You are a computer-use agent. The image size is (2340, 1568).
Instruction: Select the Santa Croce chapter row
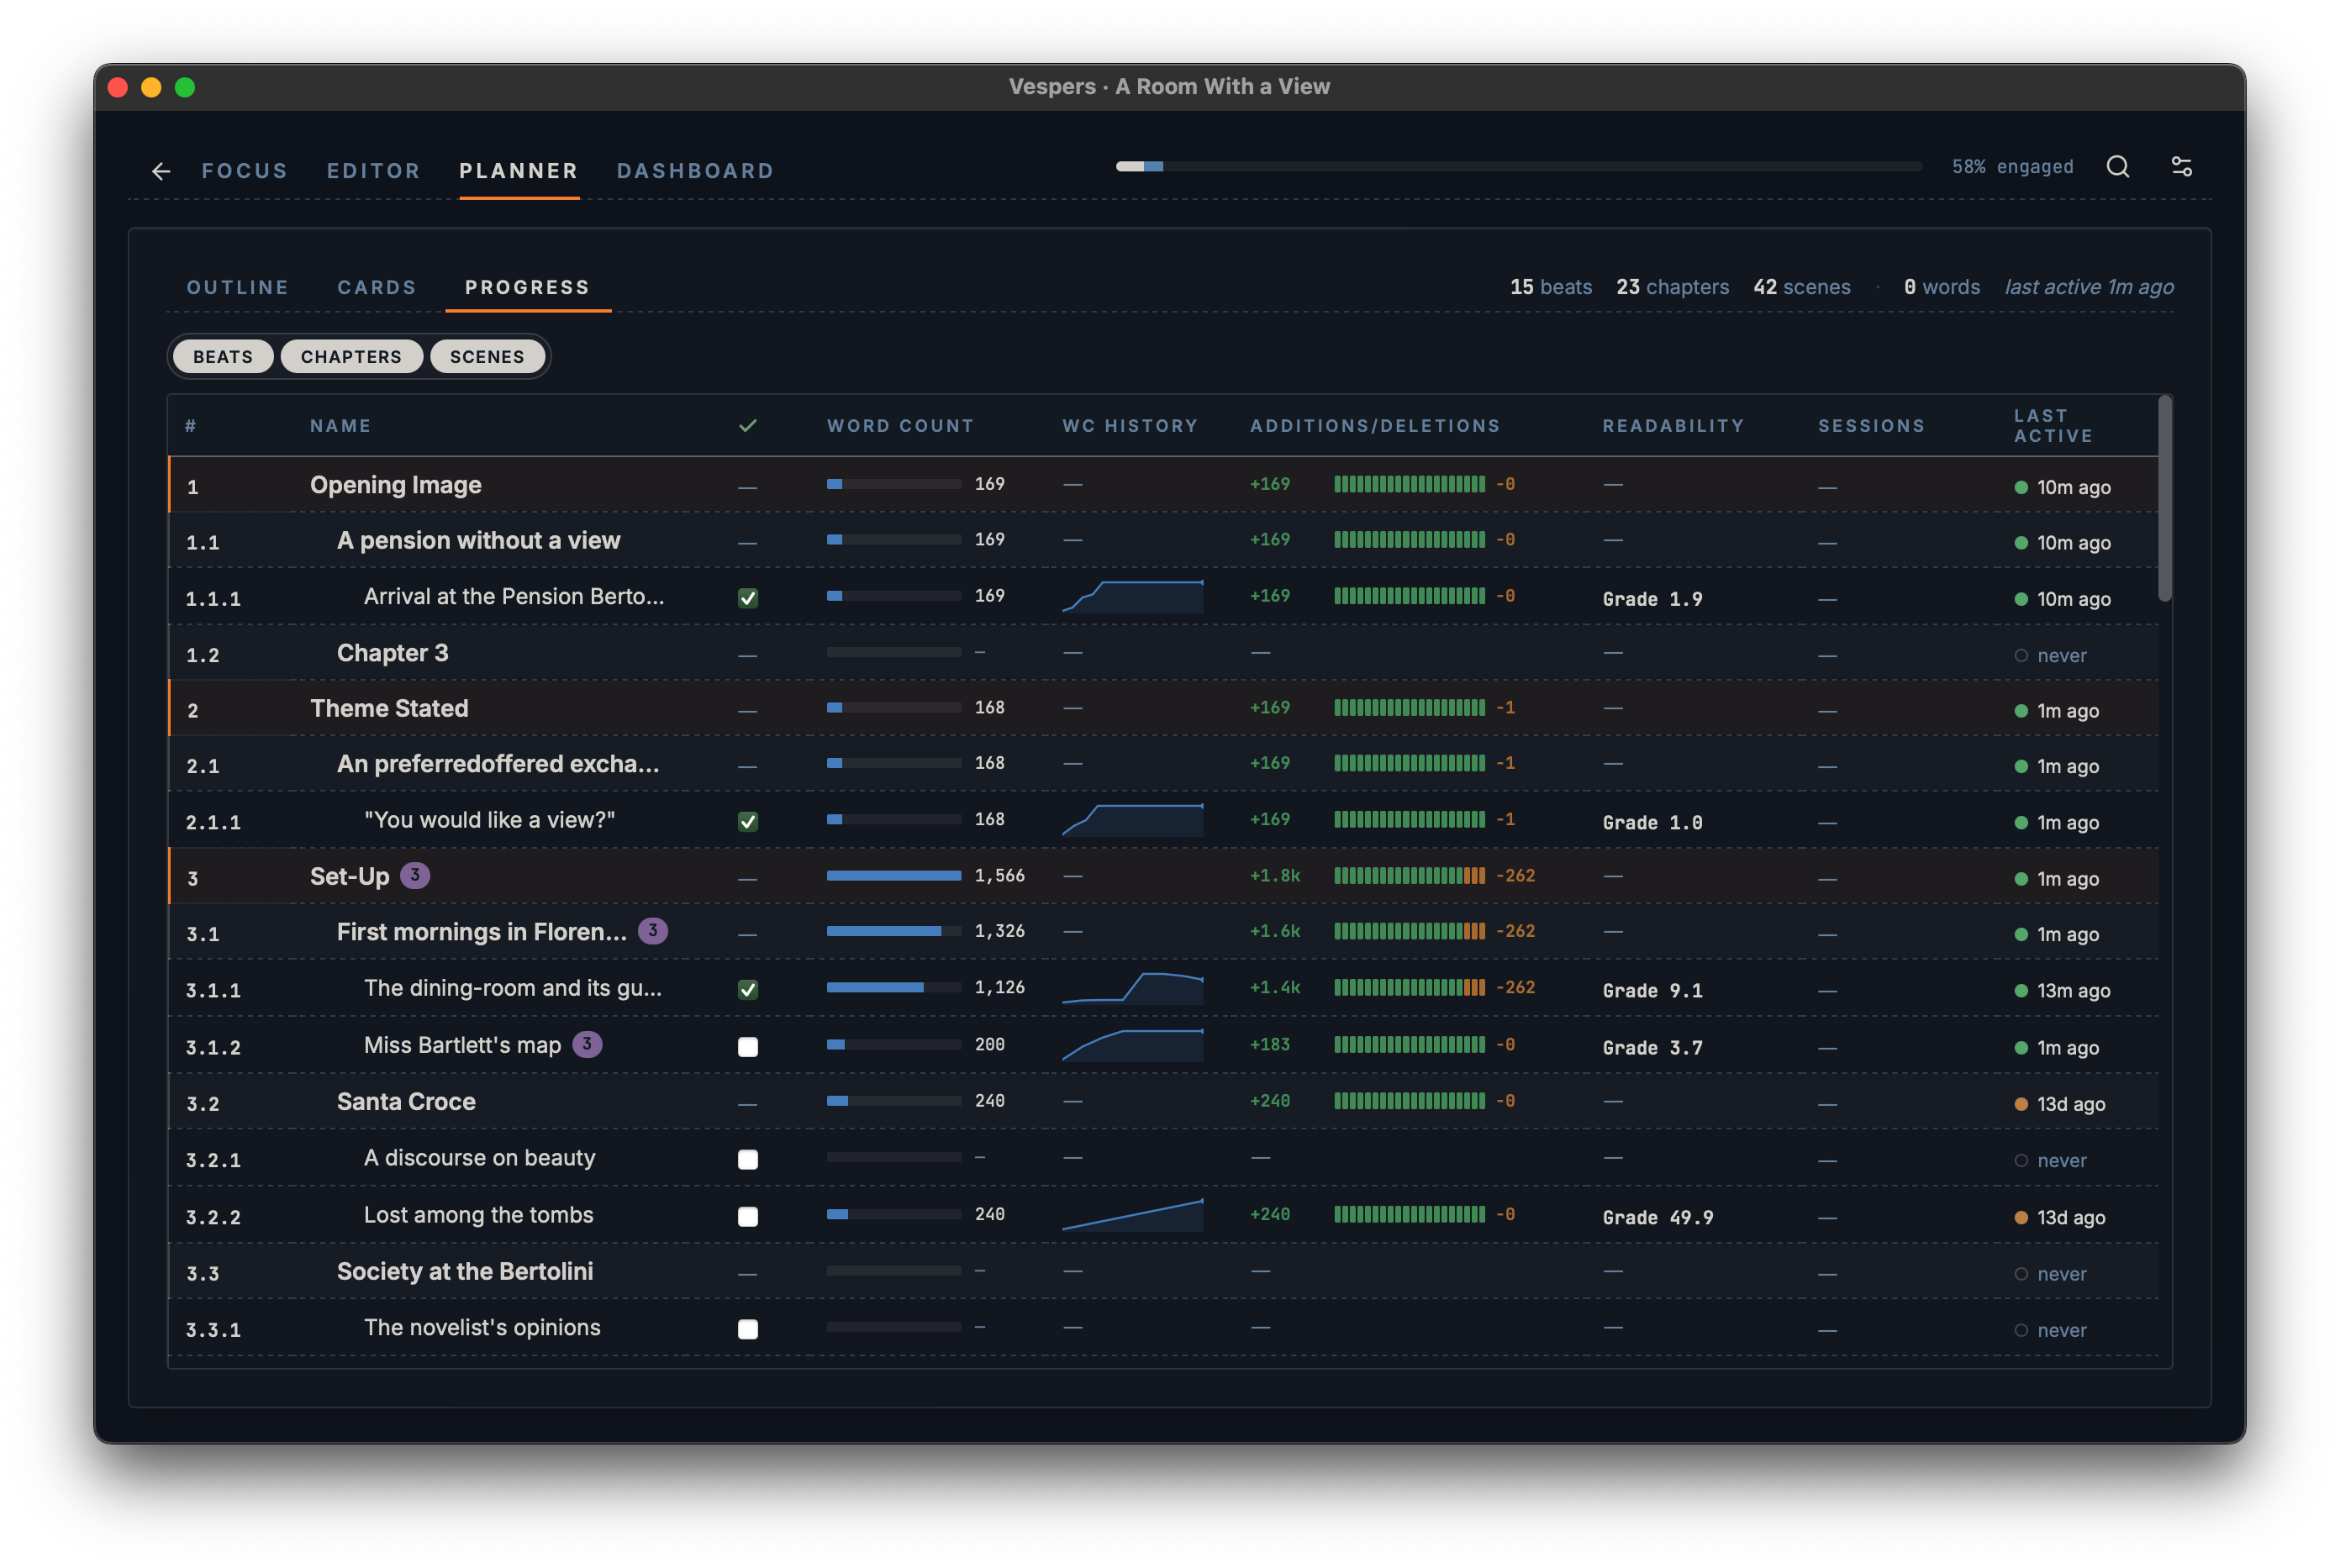click(x=1163, y=1102)
